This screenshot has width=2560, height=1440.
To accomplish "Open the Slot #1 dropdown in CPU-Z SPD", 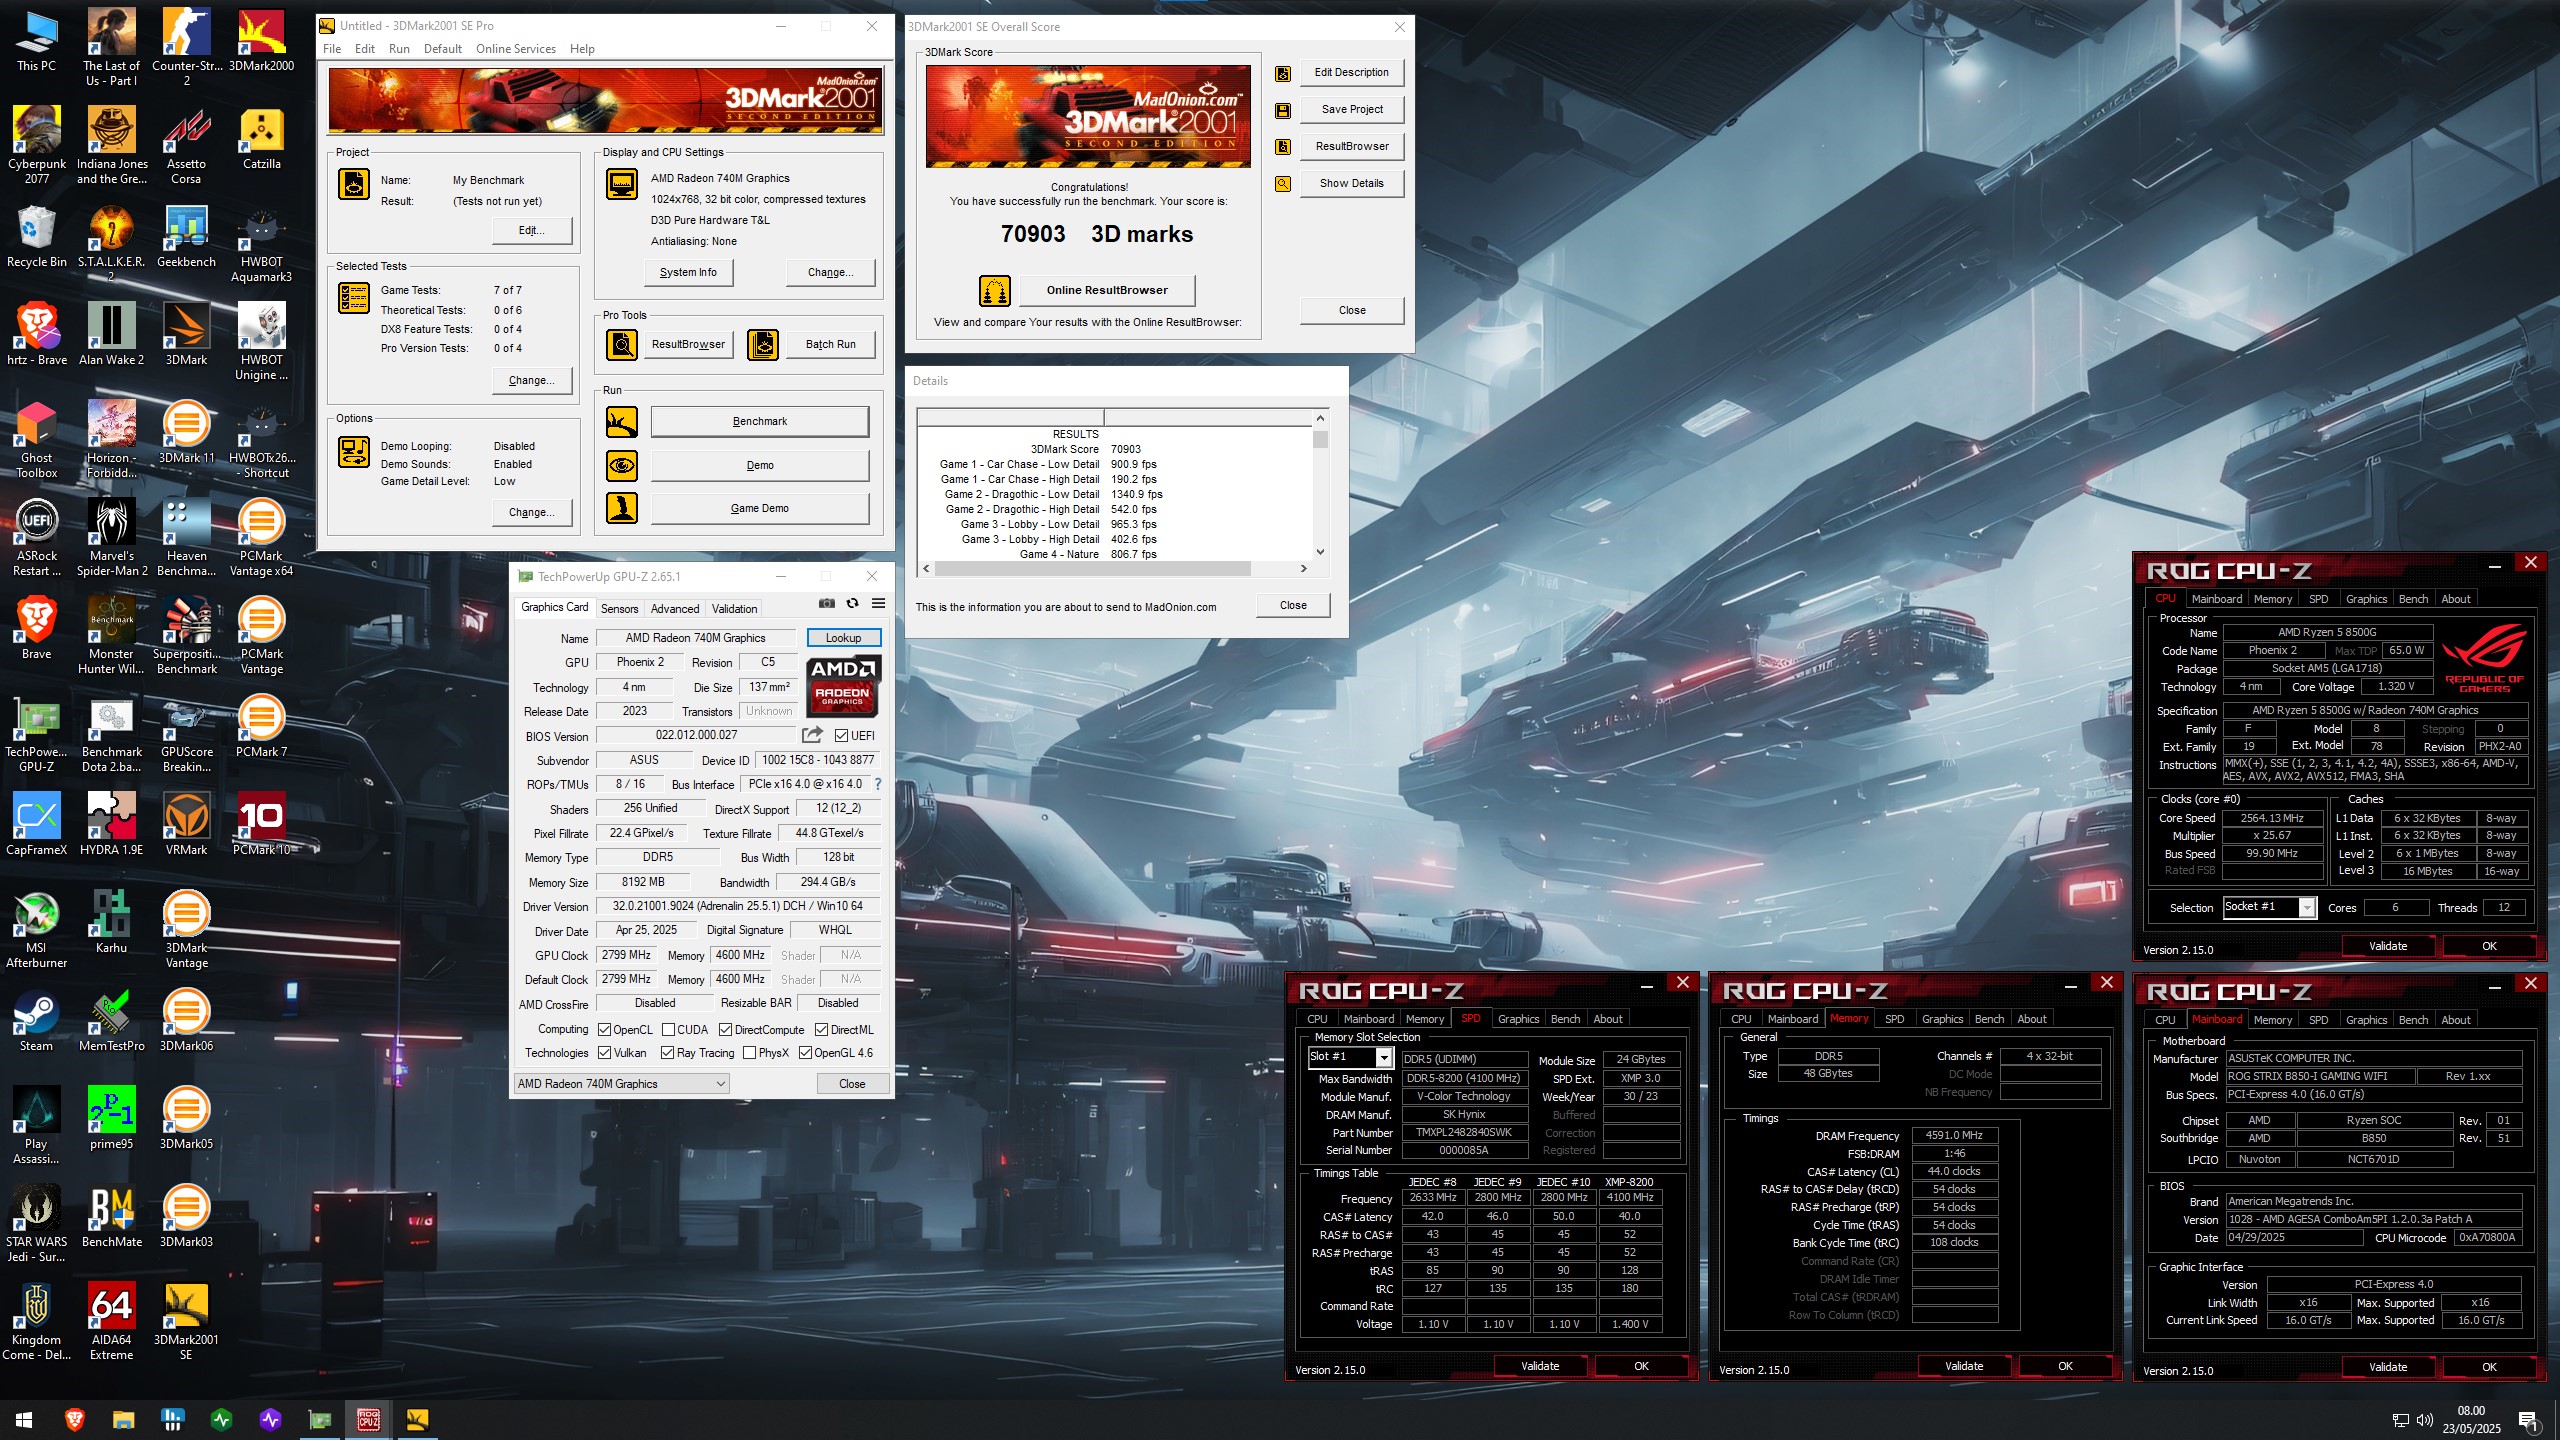I will pos(1350,1057).
